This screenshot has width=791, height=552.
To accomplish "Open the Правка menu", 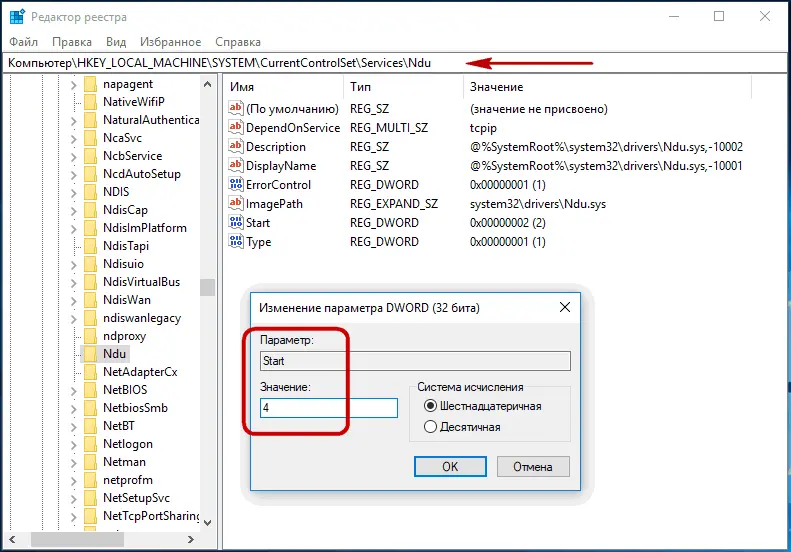I will click(x=72, y=42).
